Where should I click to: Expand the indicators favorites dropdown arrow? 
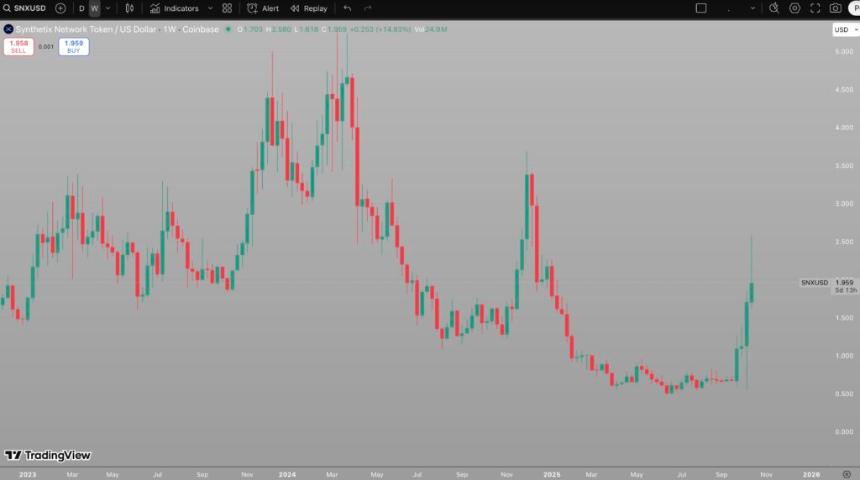[209, 8]
